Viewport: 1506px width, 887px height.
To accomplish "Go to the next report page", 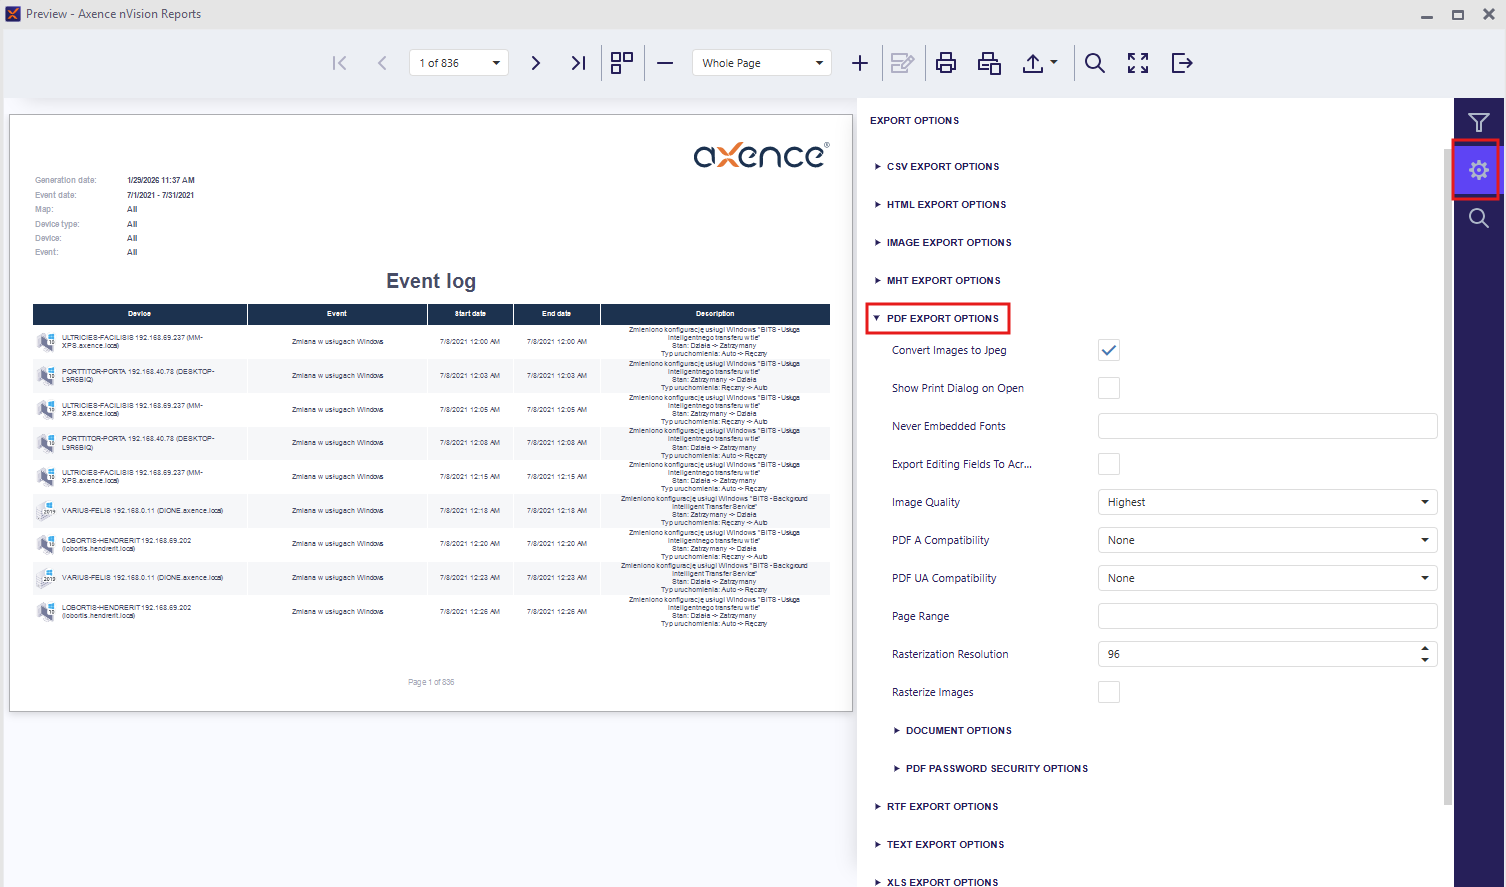I will (x=535, y=63).
